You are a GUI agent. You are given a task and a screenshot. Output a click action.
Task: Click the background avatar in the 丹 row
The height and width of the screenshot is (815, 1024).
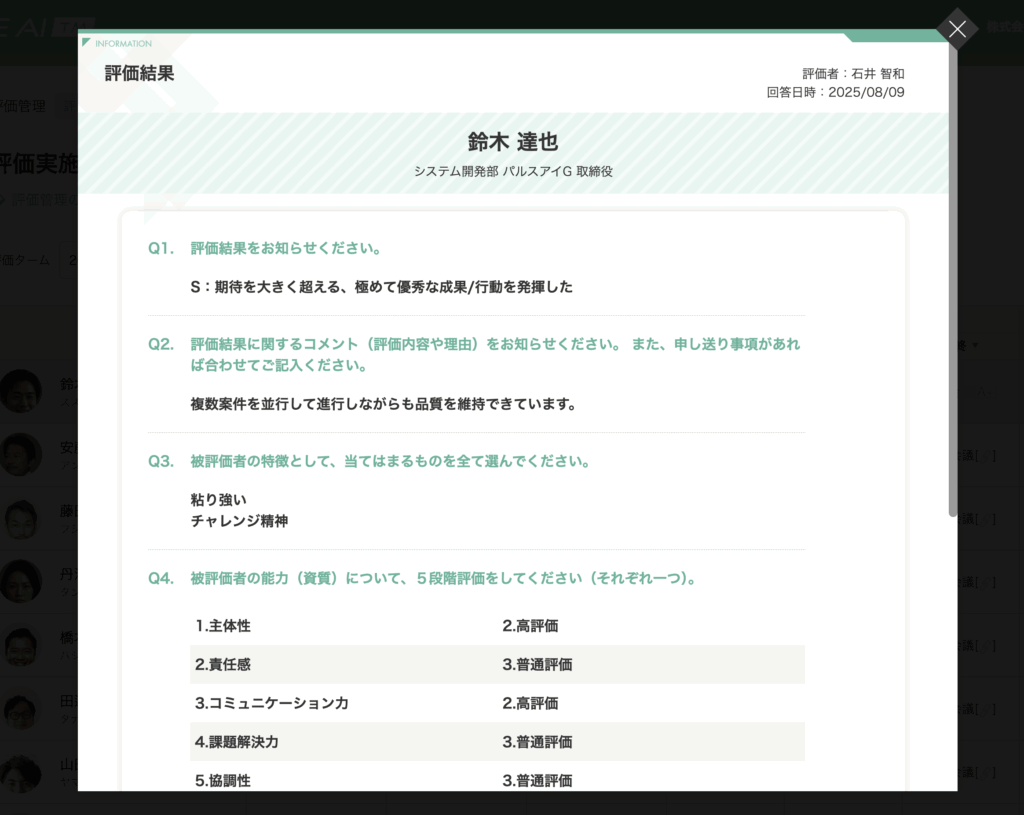tap(21, 581)
